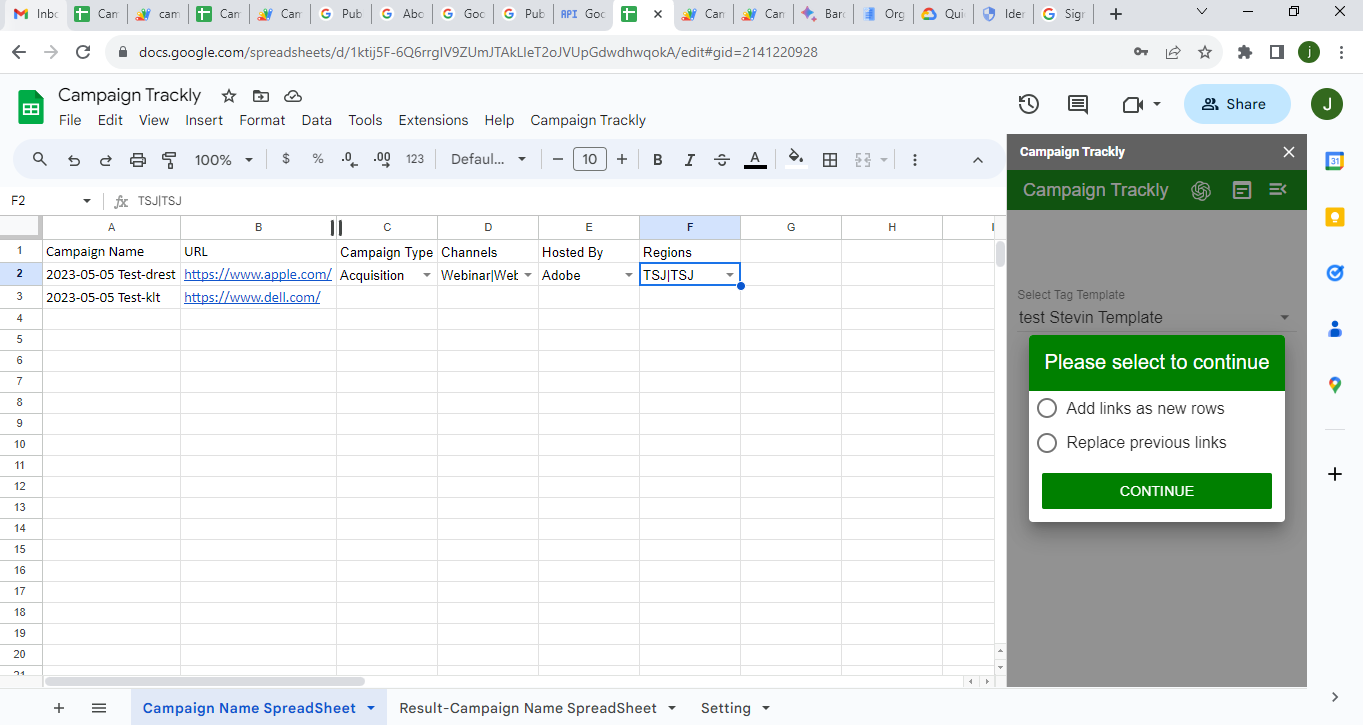Select the Add links as new rows option

point(1047,408)
